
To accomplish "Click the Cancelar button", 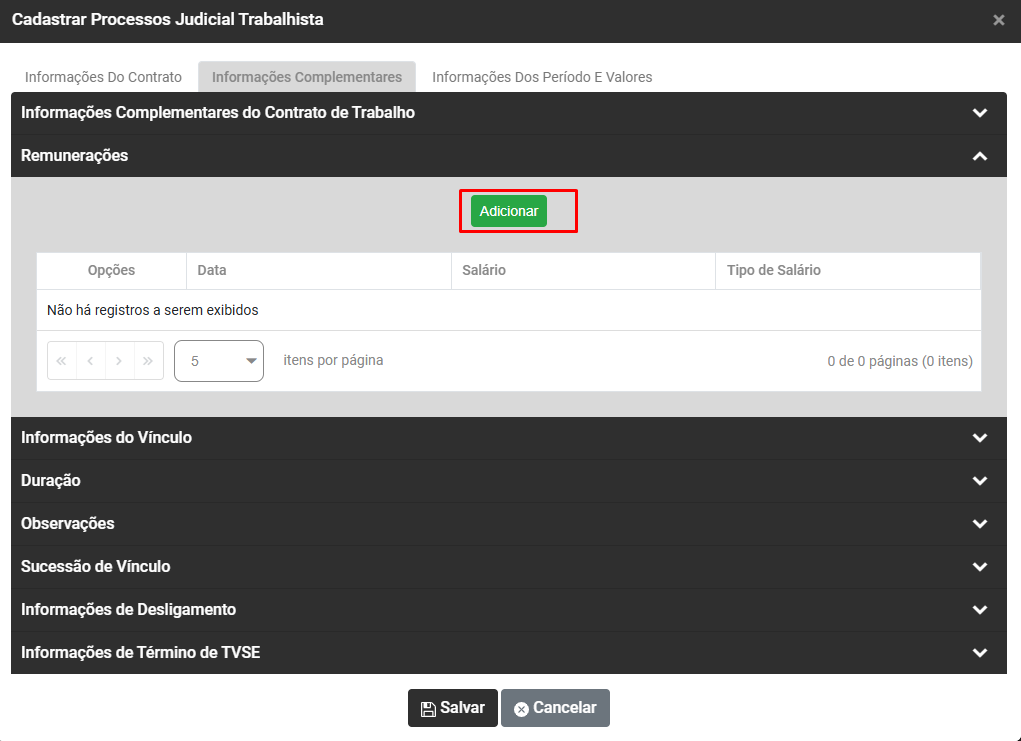I will [x=555, y=708].
